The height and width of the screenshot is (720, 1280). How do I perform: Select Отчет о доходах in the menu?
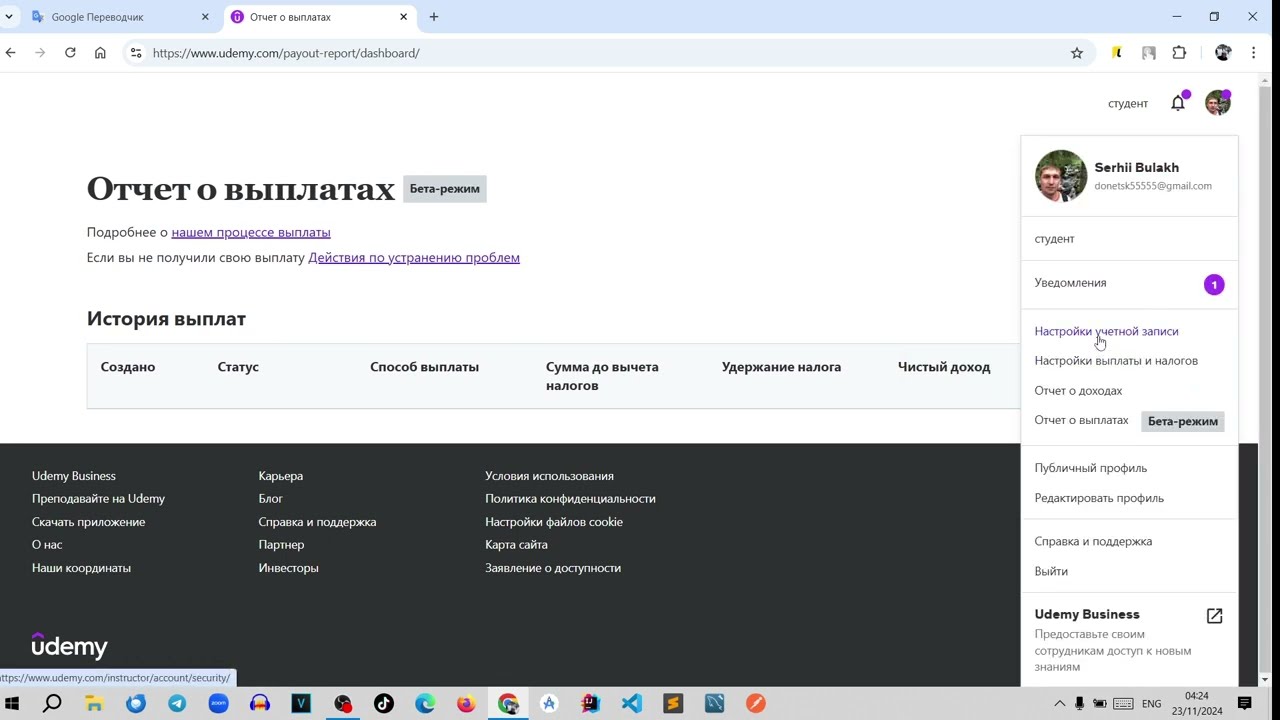pyautogui.click(x=1078, y=391)
